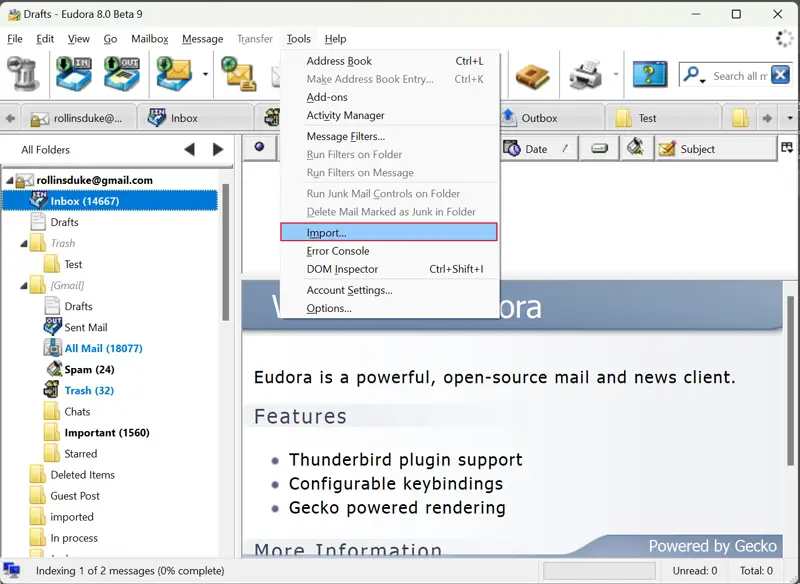Image resolution: width=800 pixels, height=584 pixels.
Task: Switch to the rollinsduke@... tab
Action: pyautogui.click(x=79, y=118)
